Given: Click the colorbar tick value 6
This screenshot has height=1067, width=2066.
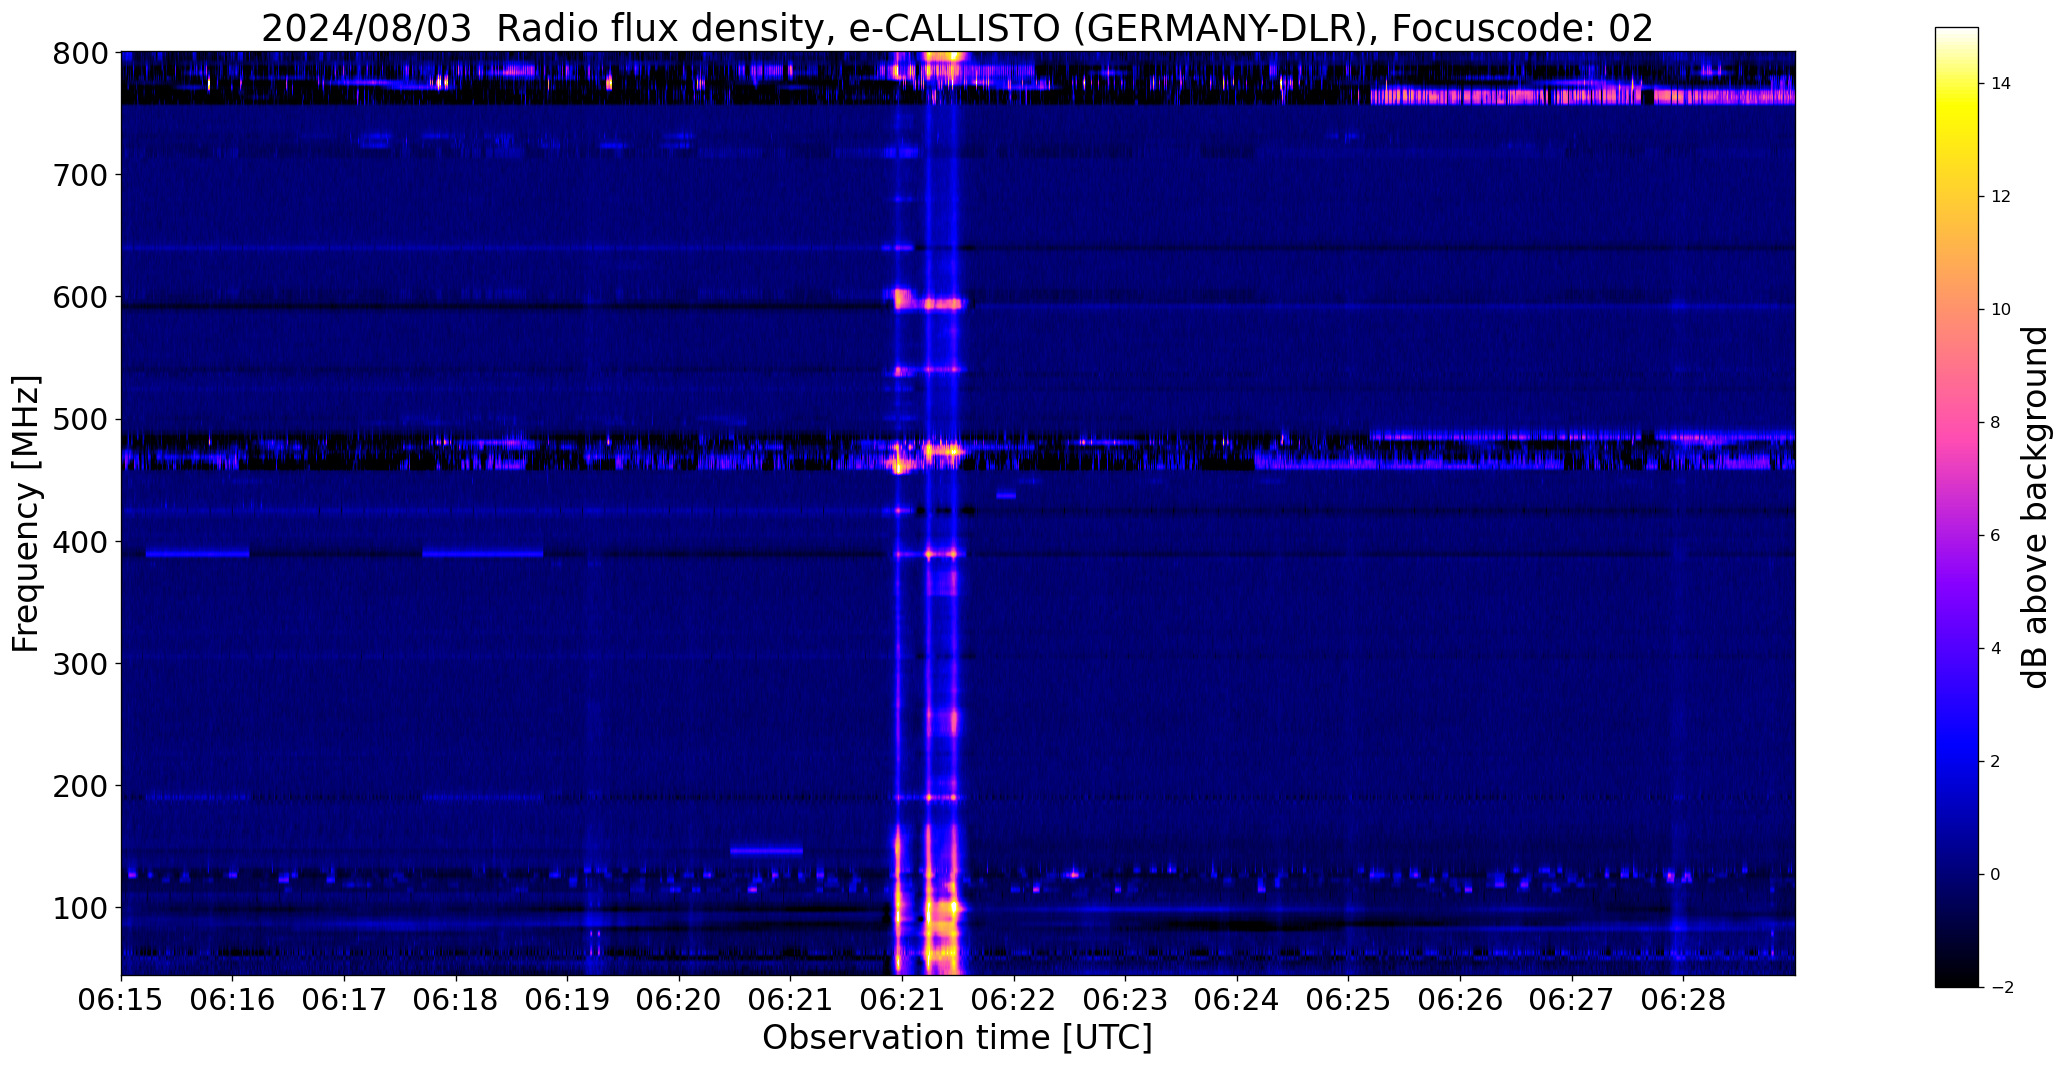Looking at the screenshot, I should 1996,536.
